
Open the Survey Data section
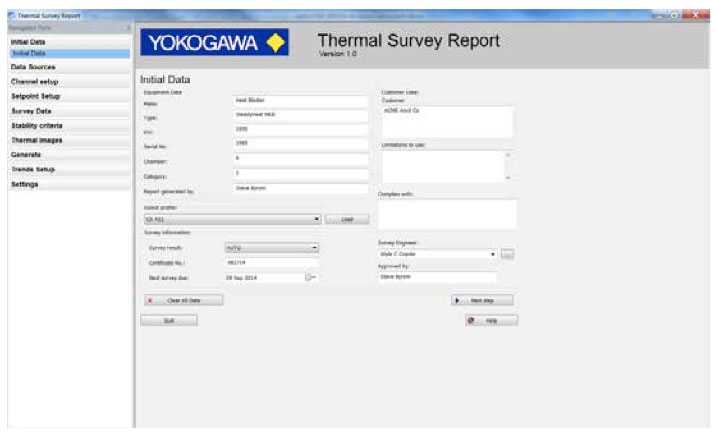coord(70,111)
